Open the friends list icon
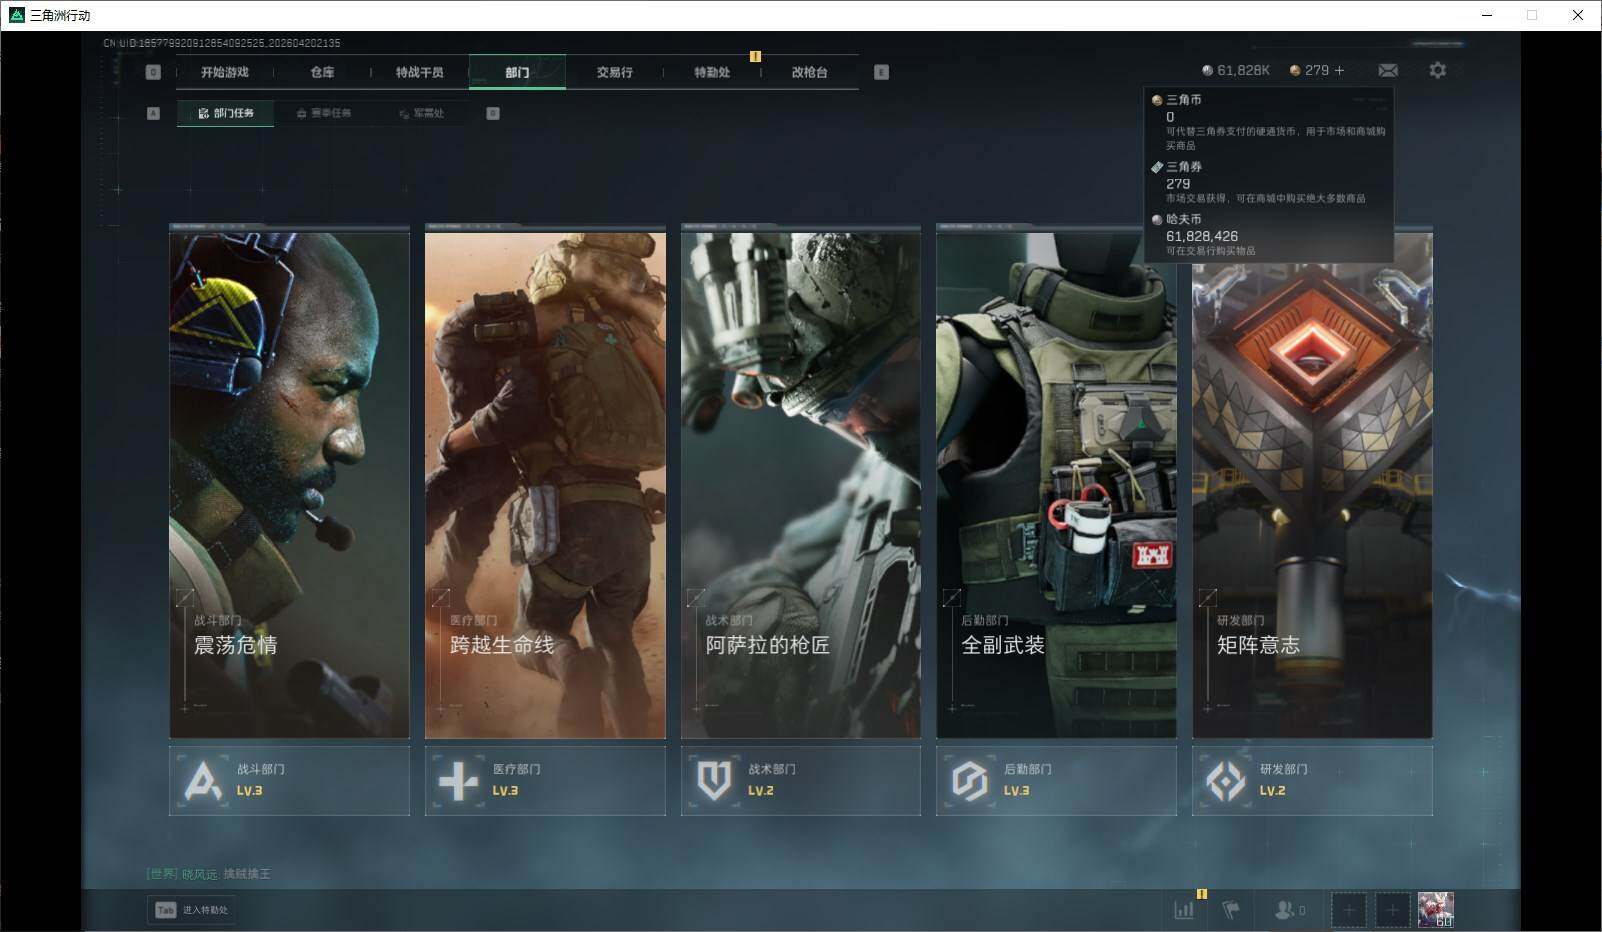This screenshot has height=932, width=1602. [x=1285, y=910]
